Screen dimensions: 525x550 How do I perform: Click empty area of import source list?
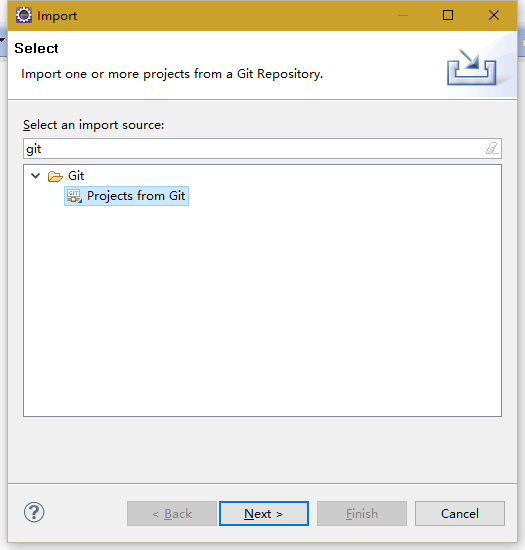[x=262, y=309]
